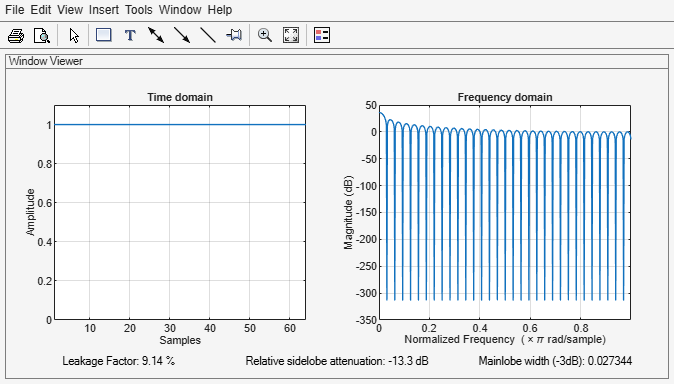Click the Window Viewer panel title
The height and width of the screenshot is (384, 674).
(46, 61)
